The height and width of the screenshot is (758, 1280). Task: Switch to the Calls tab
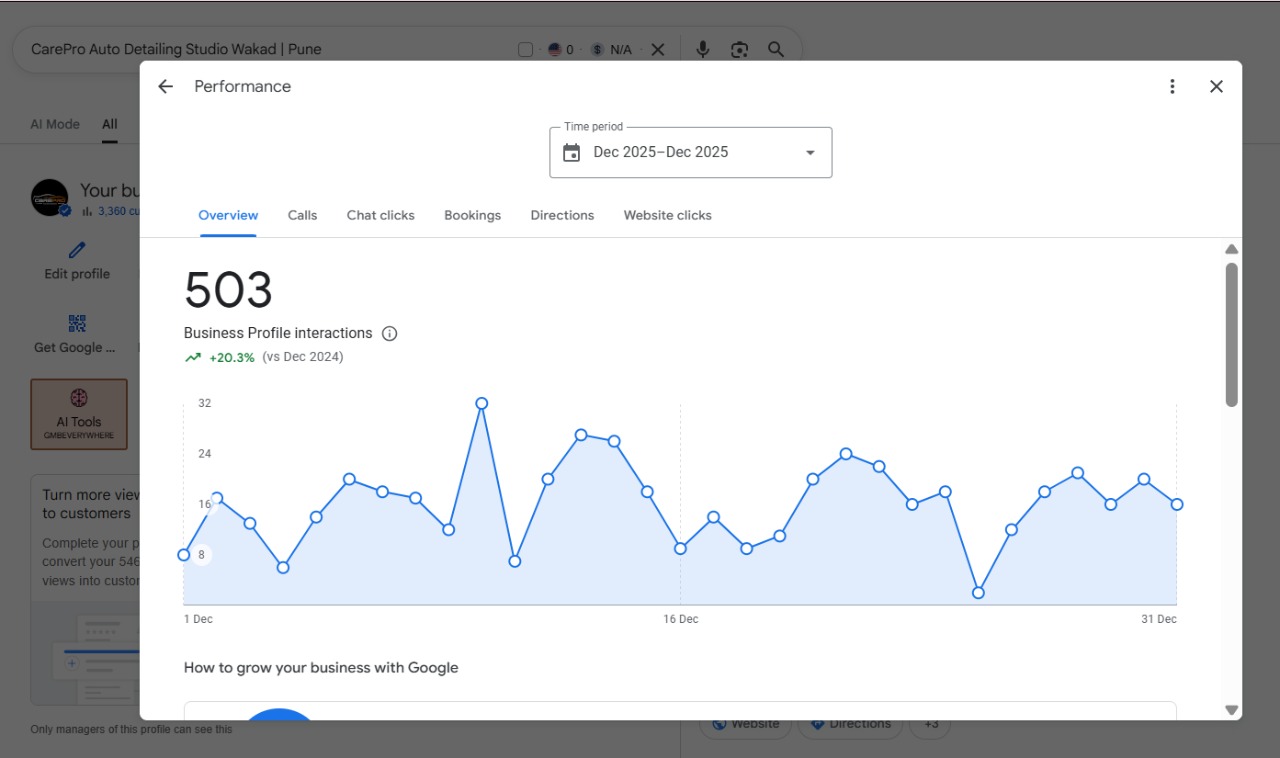pos(302,215)
